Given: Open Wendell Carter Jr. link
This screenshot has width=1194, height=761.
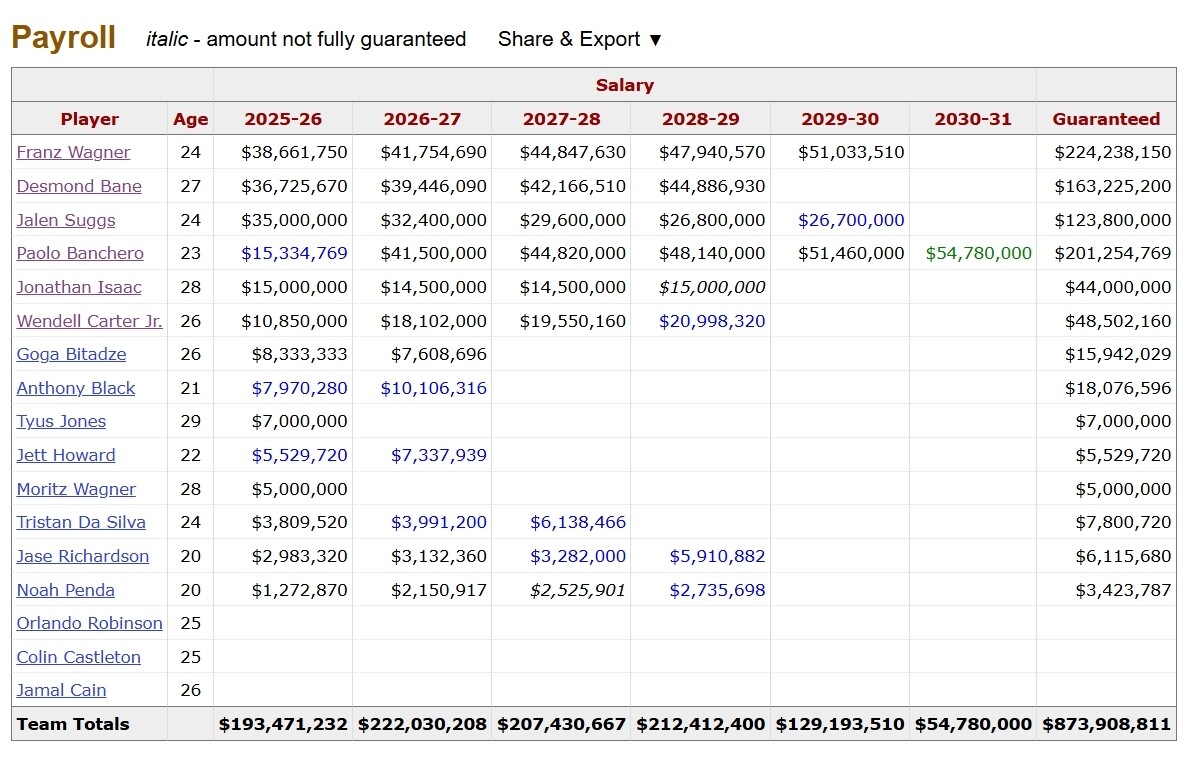Looking at the screenshot, I should [89, 321].
